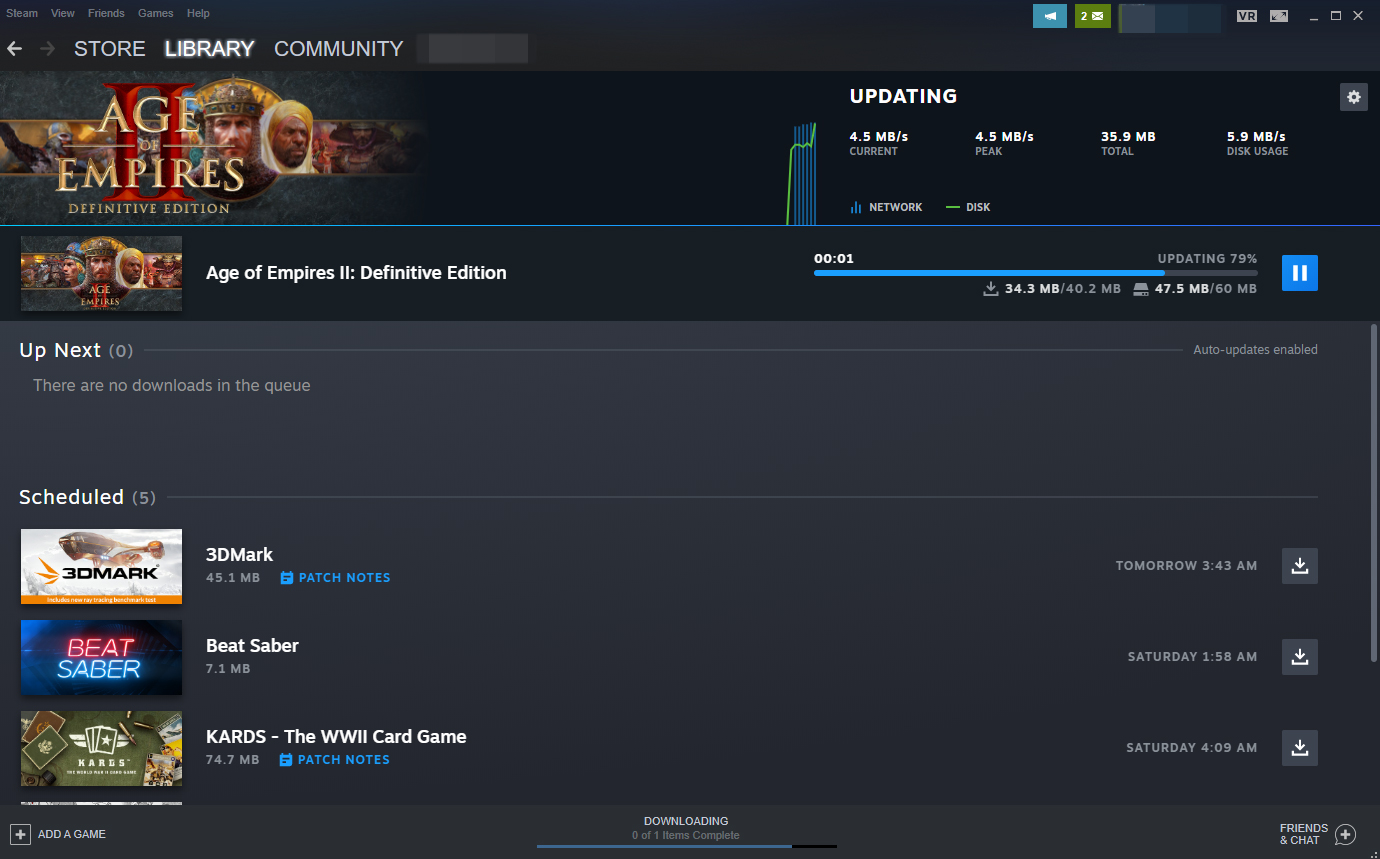The height and width of the screenshot is (859, 1380).
Task: Download KARDS update now
Action: pos(1299,748)
